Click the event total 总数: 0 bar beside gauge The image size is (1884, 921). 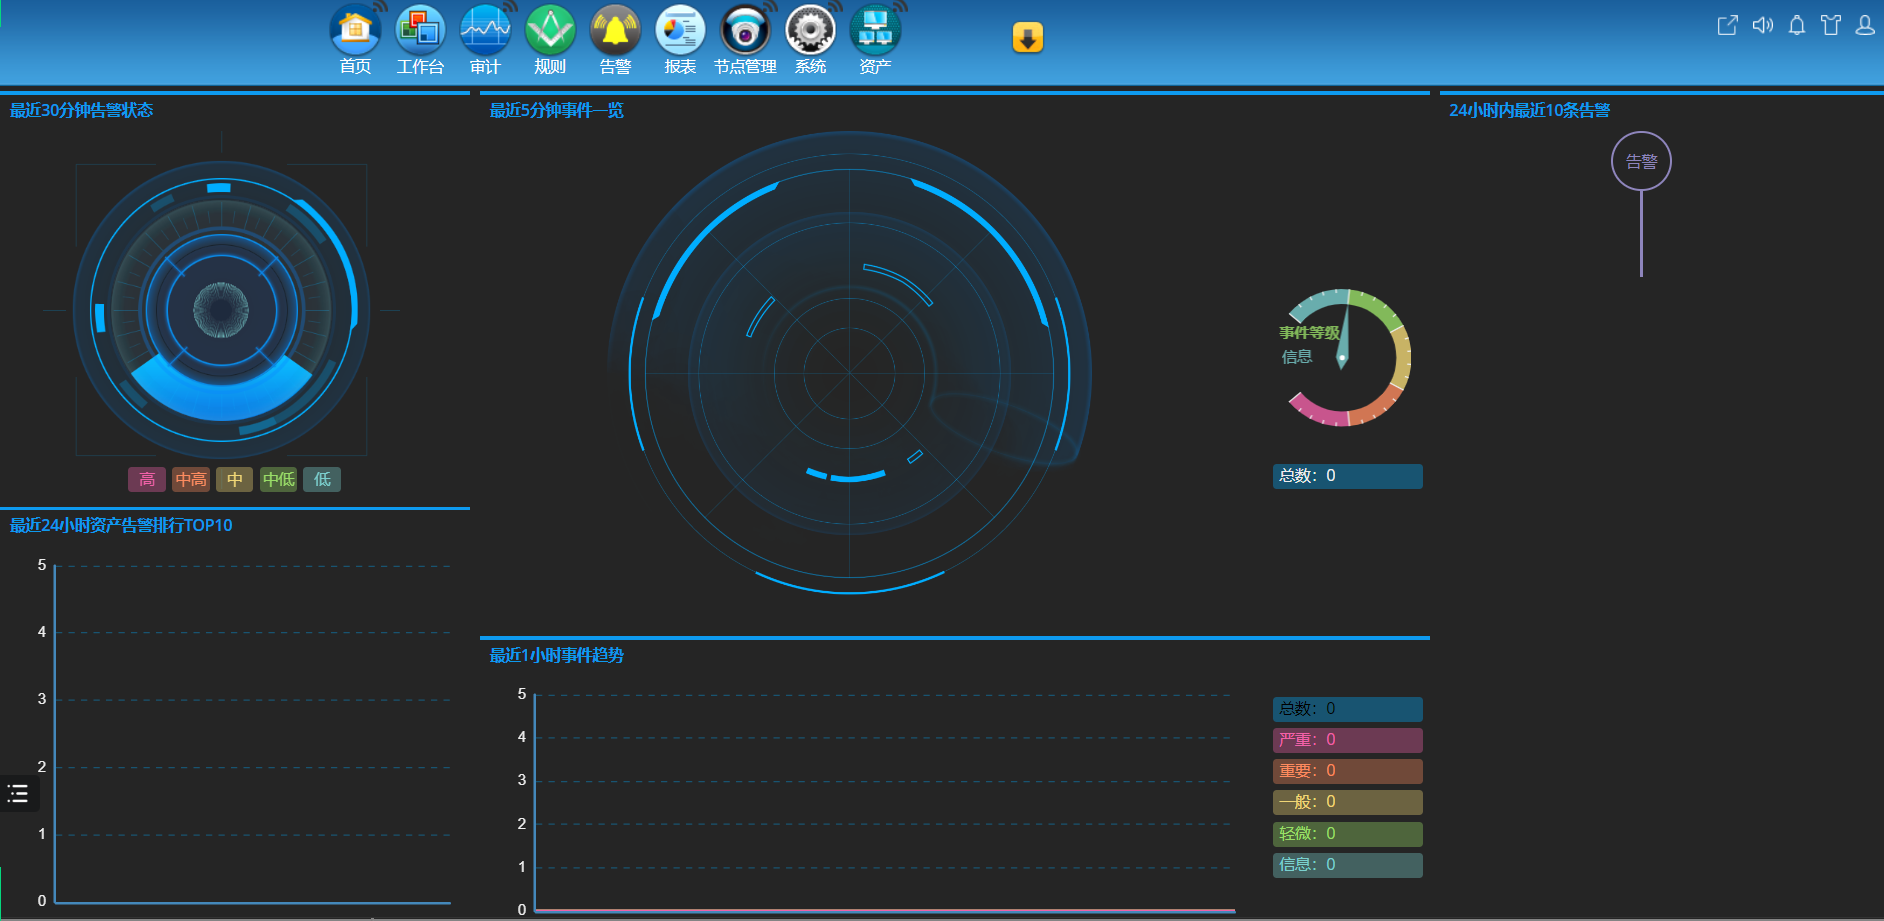coord(1348,476)
